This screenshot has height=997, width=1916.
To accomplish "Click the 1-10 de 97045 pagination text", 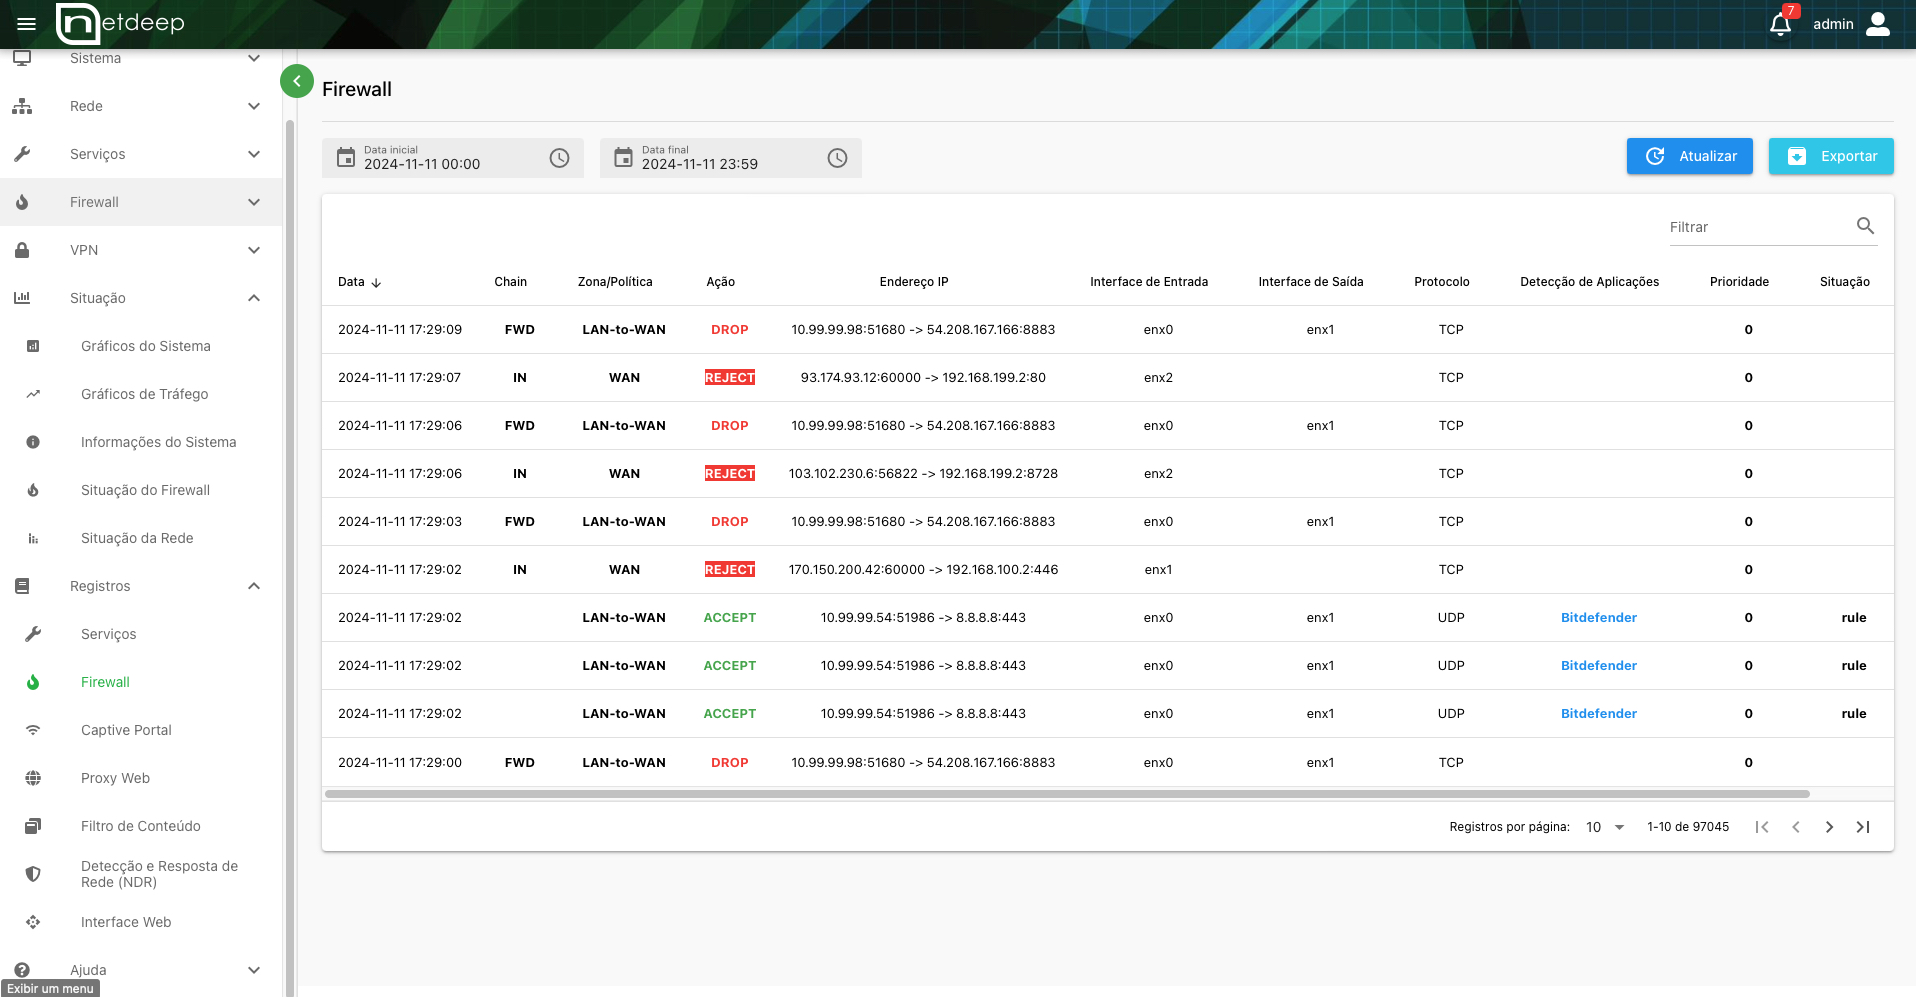I will 1688,827.
